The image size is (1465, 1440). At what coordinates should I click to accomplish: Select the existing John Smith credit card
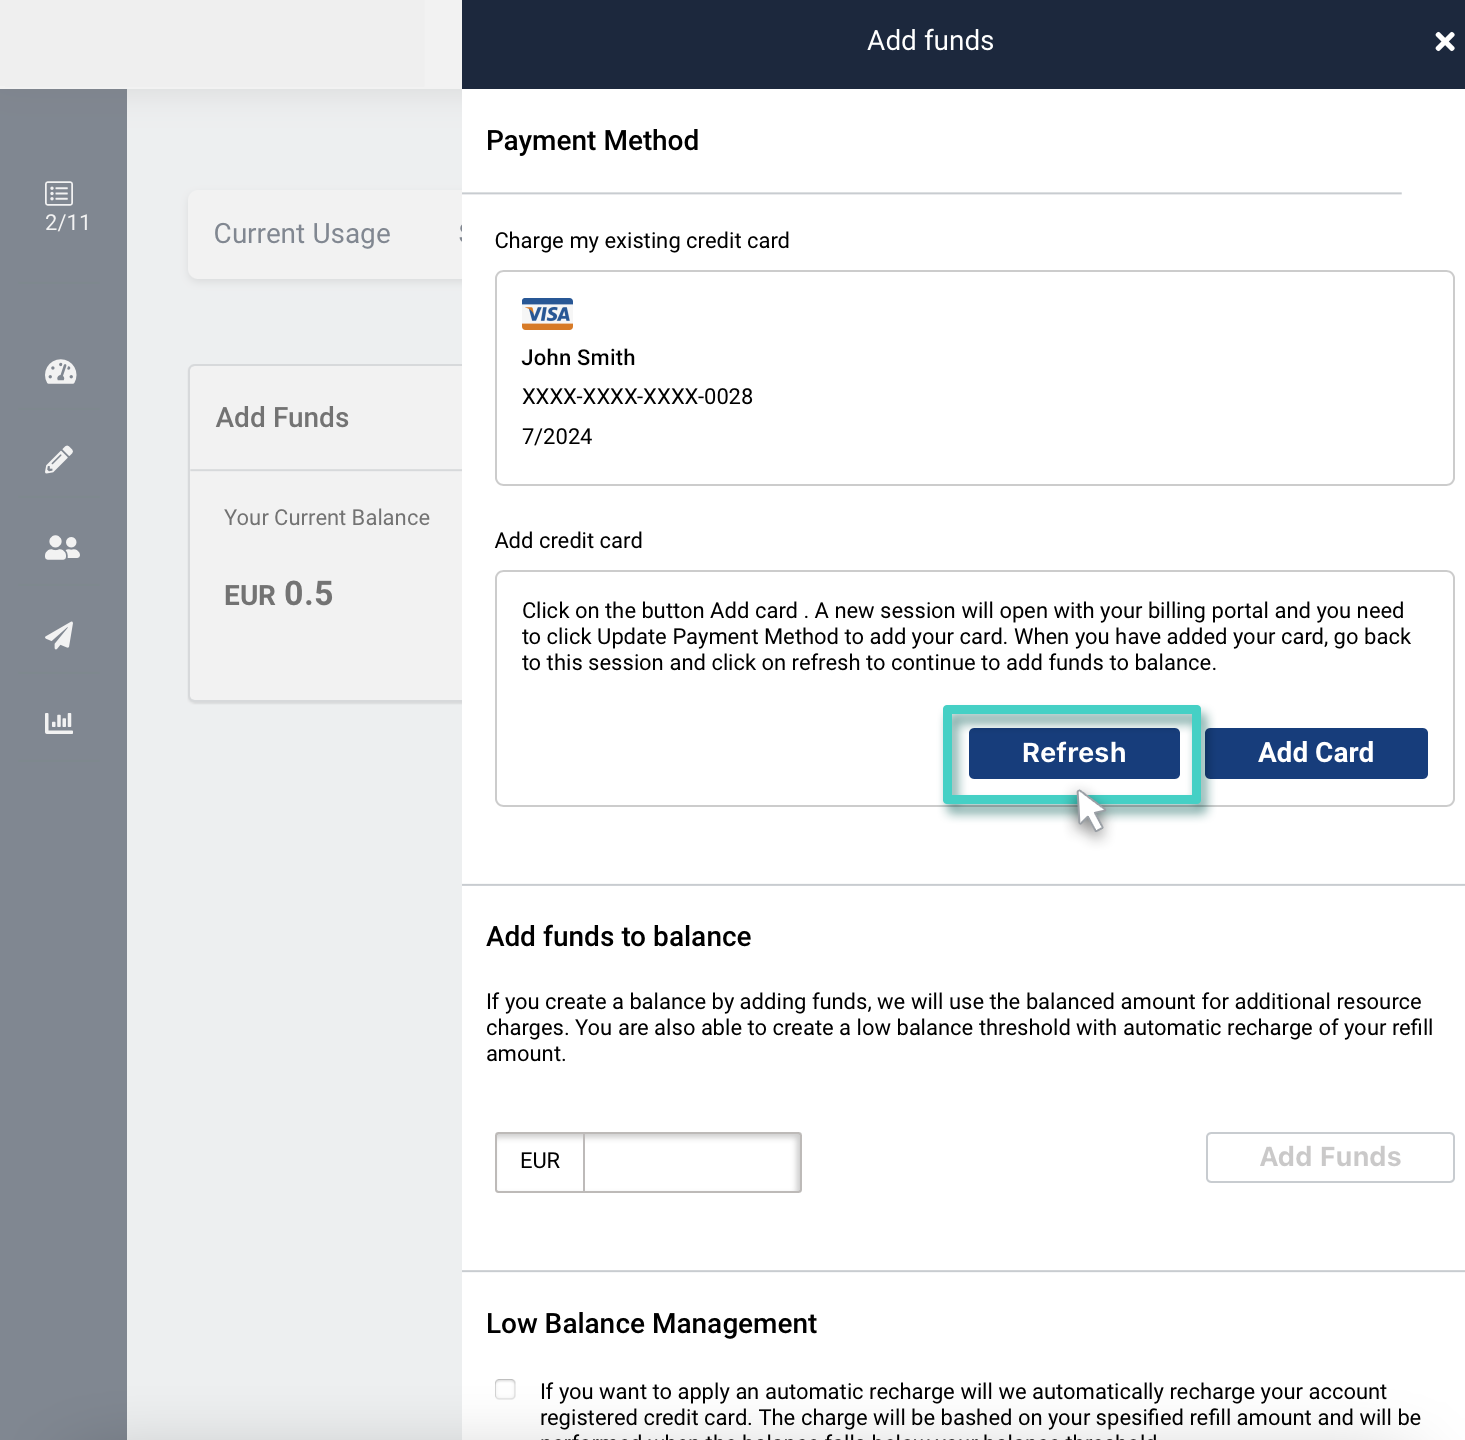pos(975,378)
